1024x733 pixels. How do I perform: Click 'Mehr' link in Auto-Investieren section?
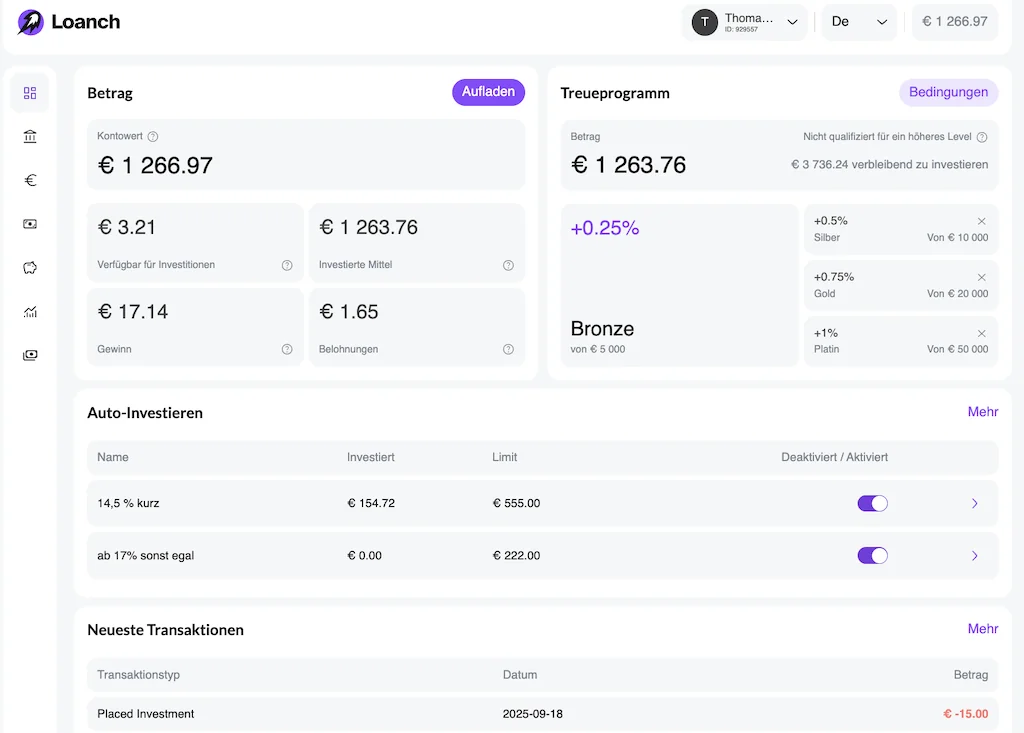click(x=982, y=412)
